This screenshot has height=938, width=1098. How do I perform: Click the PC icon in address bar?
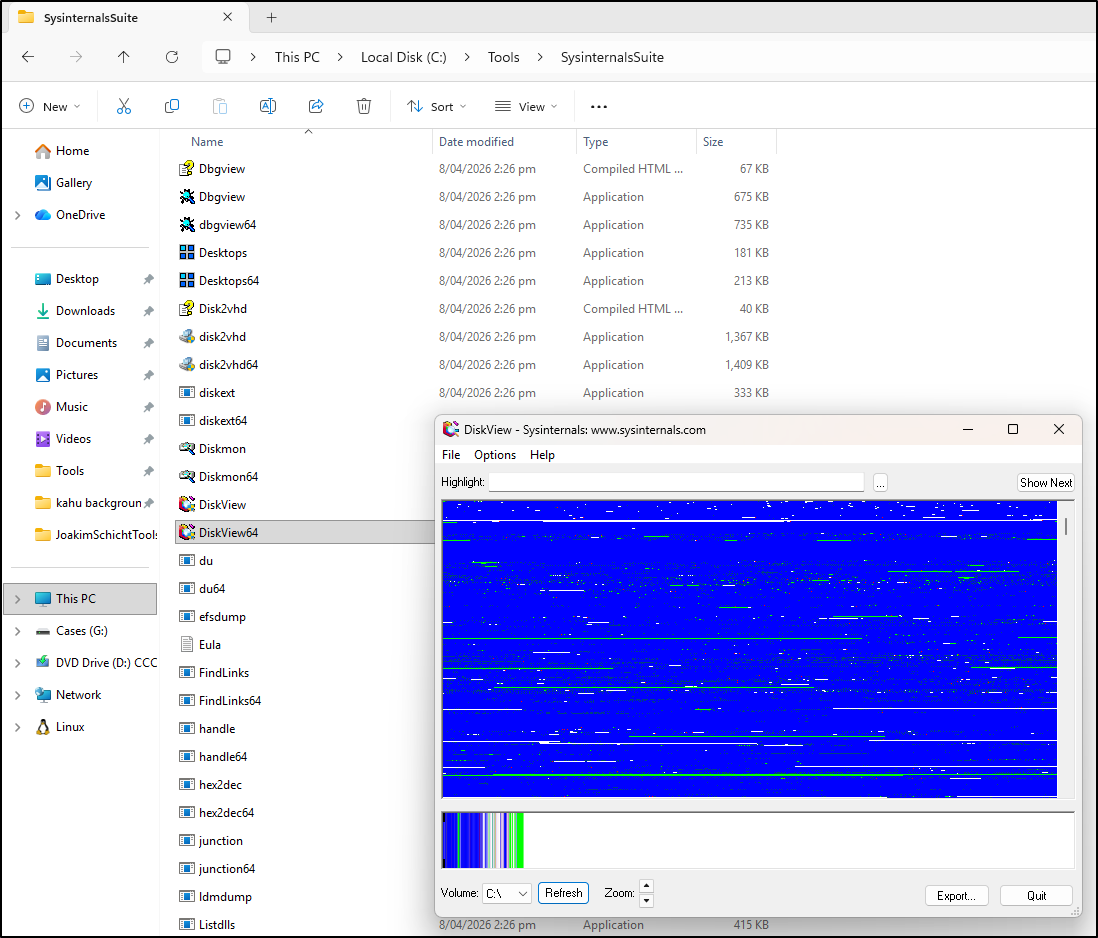tap(223, 57)
